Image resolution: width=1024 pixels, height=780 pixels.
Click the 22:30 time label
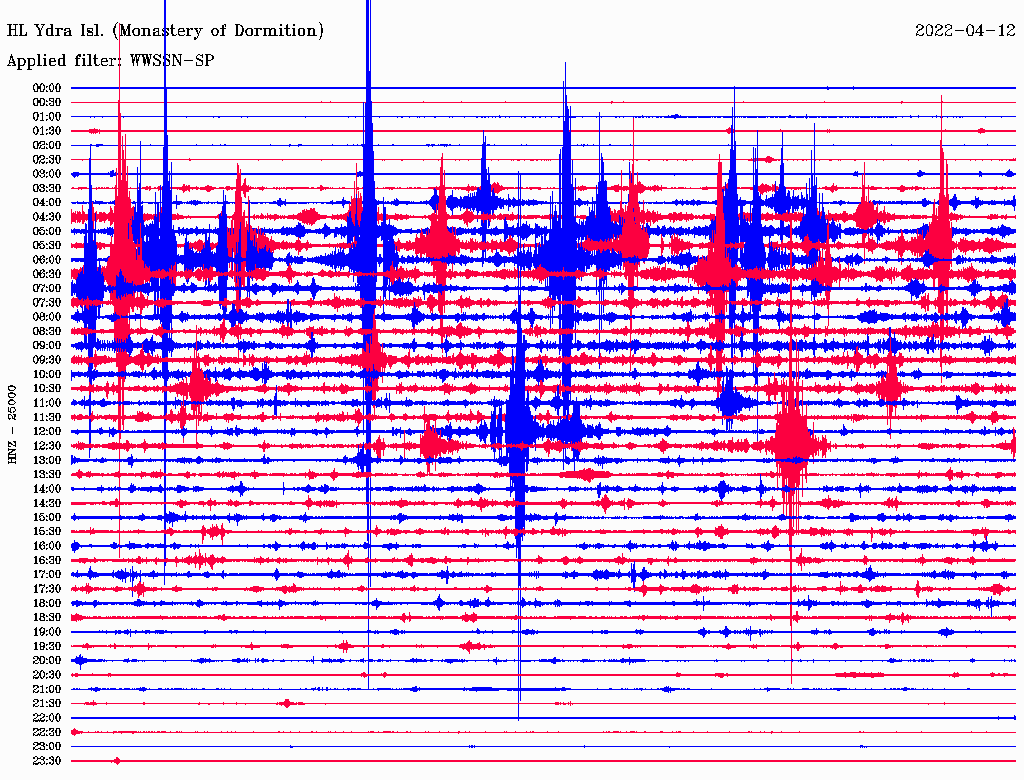click(x=46, y=732)
